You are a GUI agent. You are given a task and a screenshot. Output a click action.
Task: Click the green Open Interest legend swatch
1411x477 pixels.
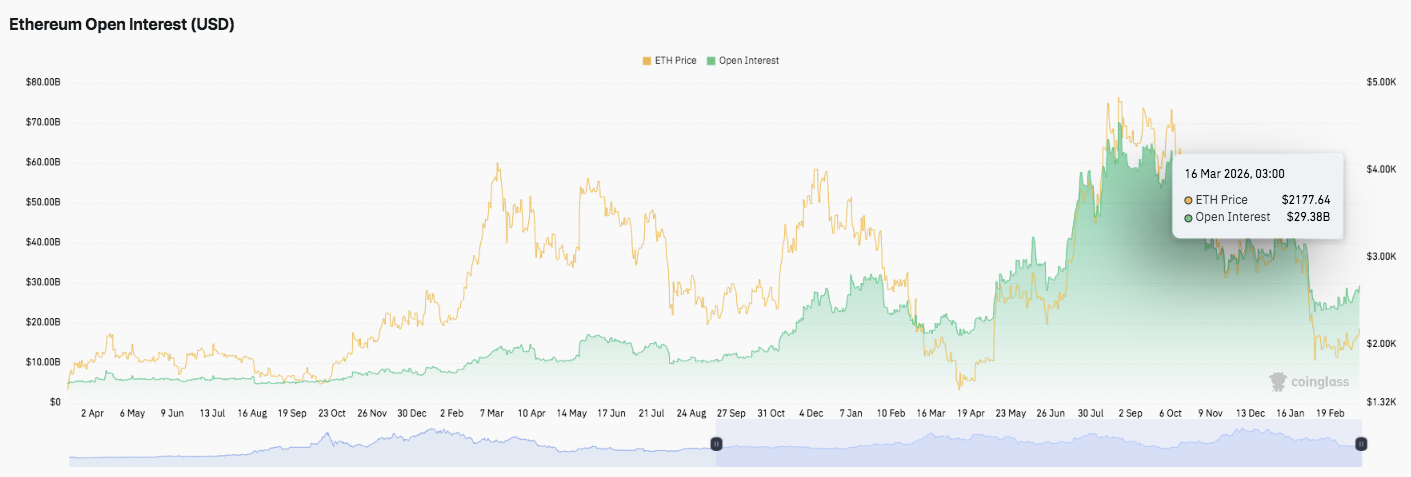tap(711, 61)
